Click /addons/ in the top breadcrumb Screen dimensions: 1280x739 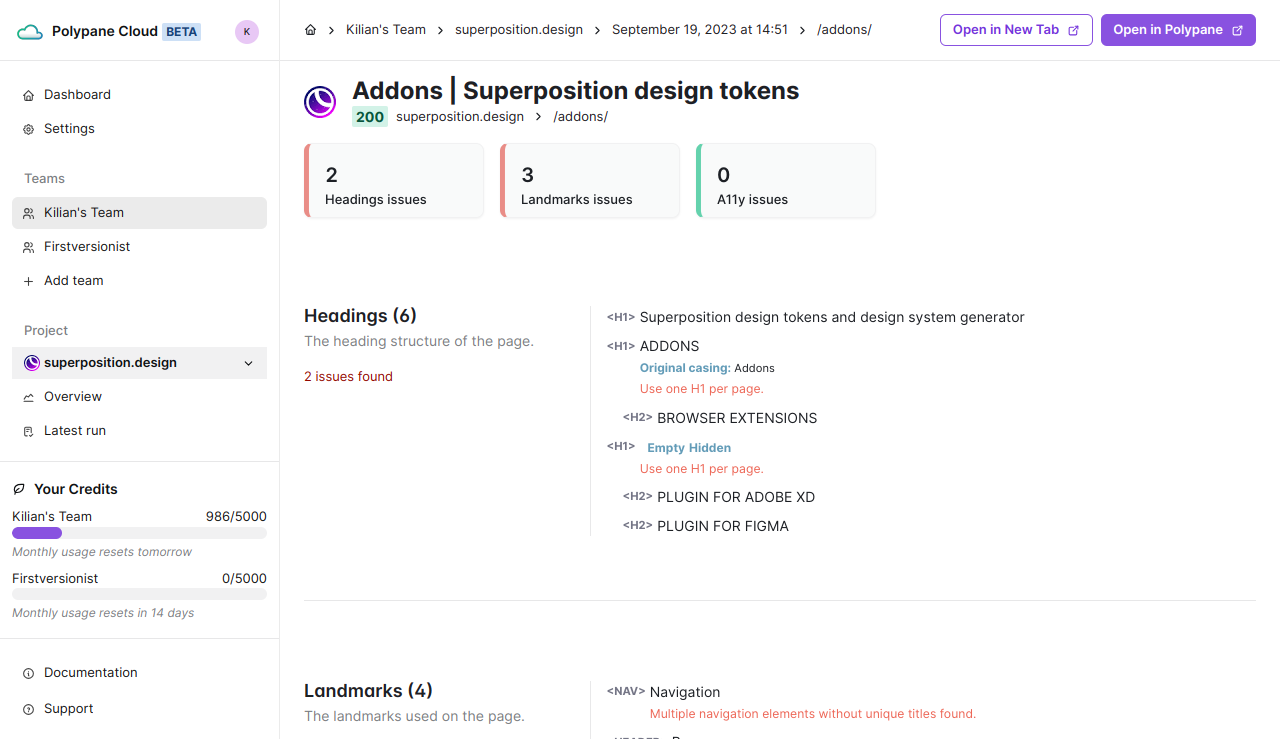point(844,30)
